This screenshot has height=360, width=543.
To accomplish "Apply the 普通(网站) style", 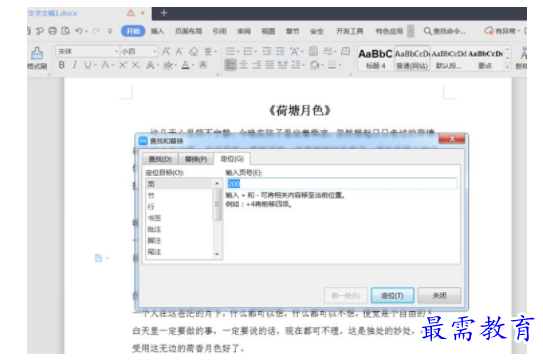I will click(x=412, y=58).
